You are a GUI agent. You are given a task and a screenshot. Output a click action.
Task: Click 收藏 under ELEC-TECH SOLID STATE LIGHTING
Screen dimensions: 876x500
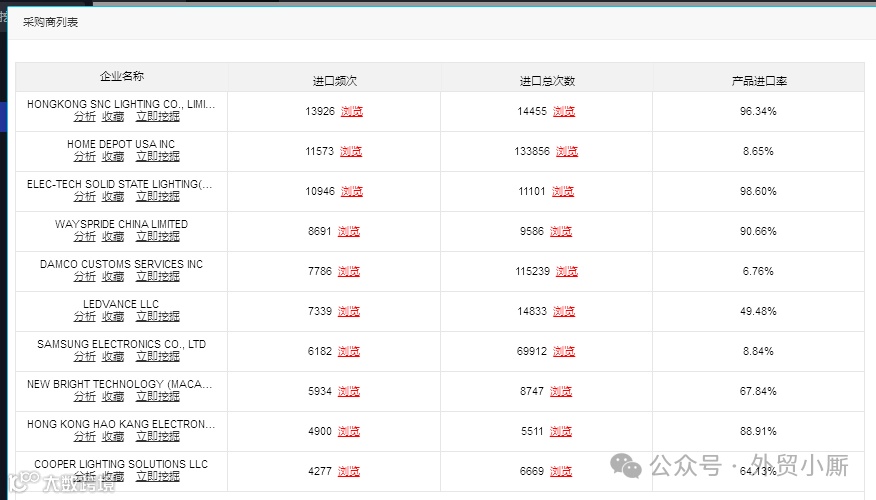click(113, 196)
